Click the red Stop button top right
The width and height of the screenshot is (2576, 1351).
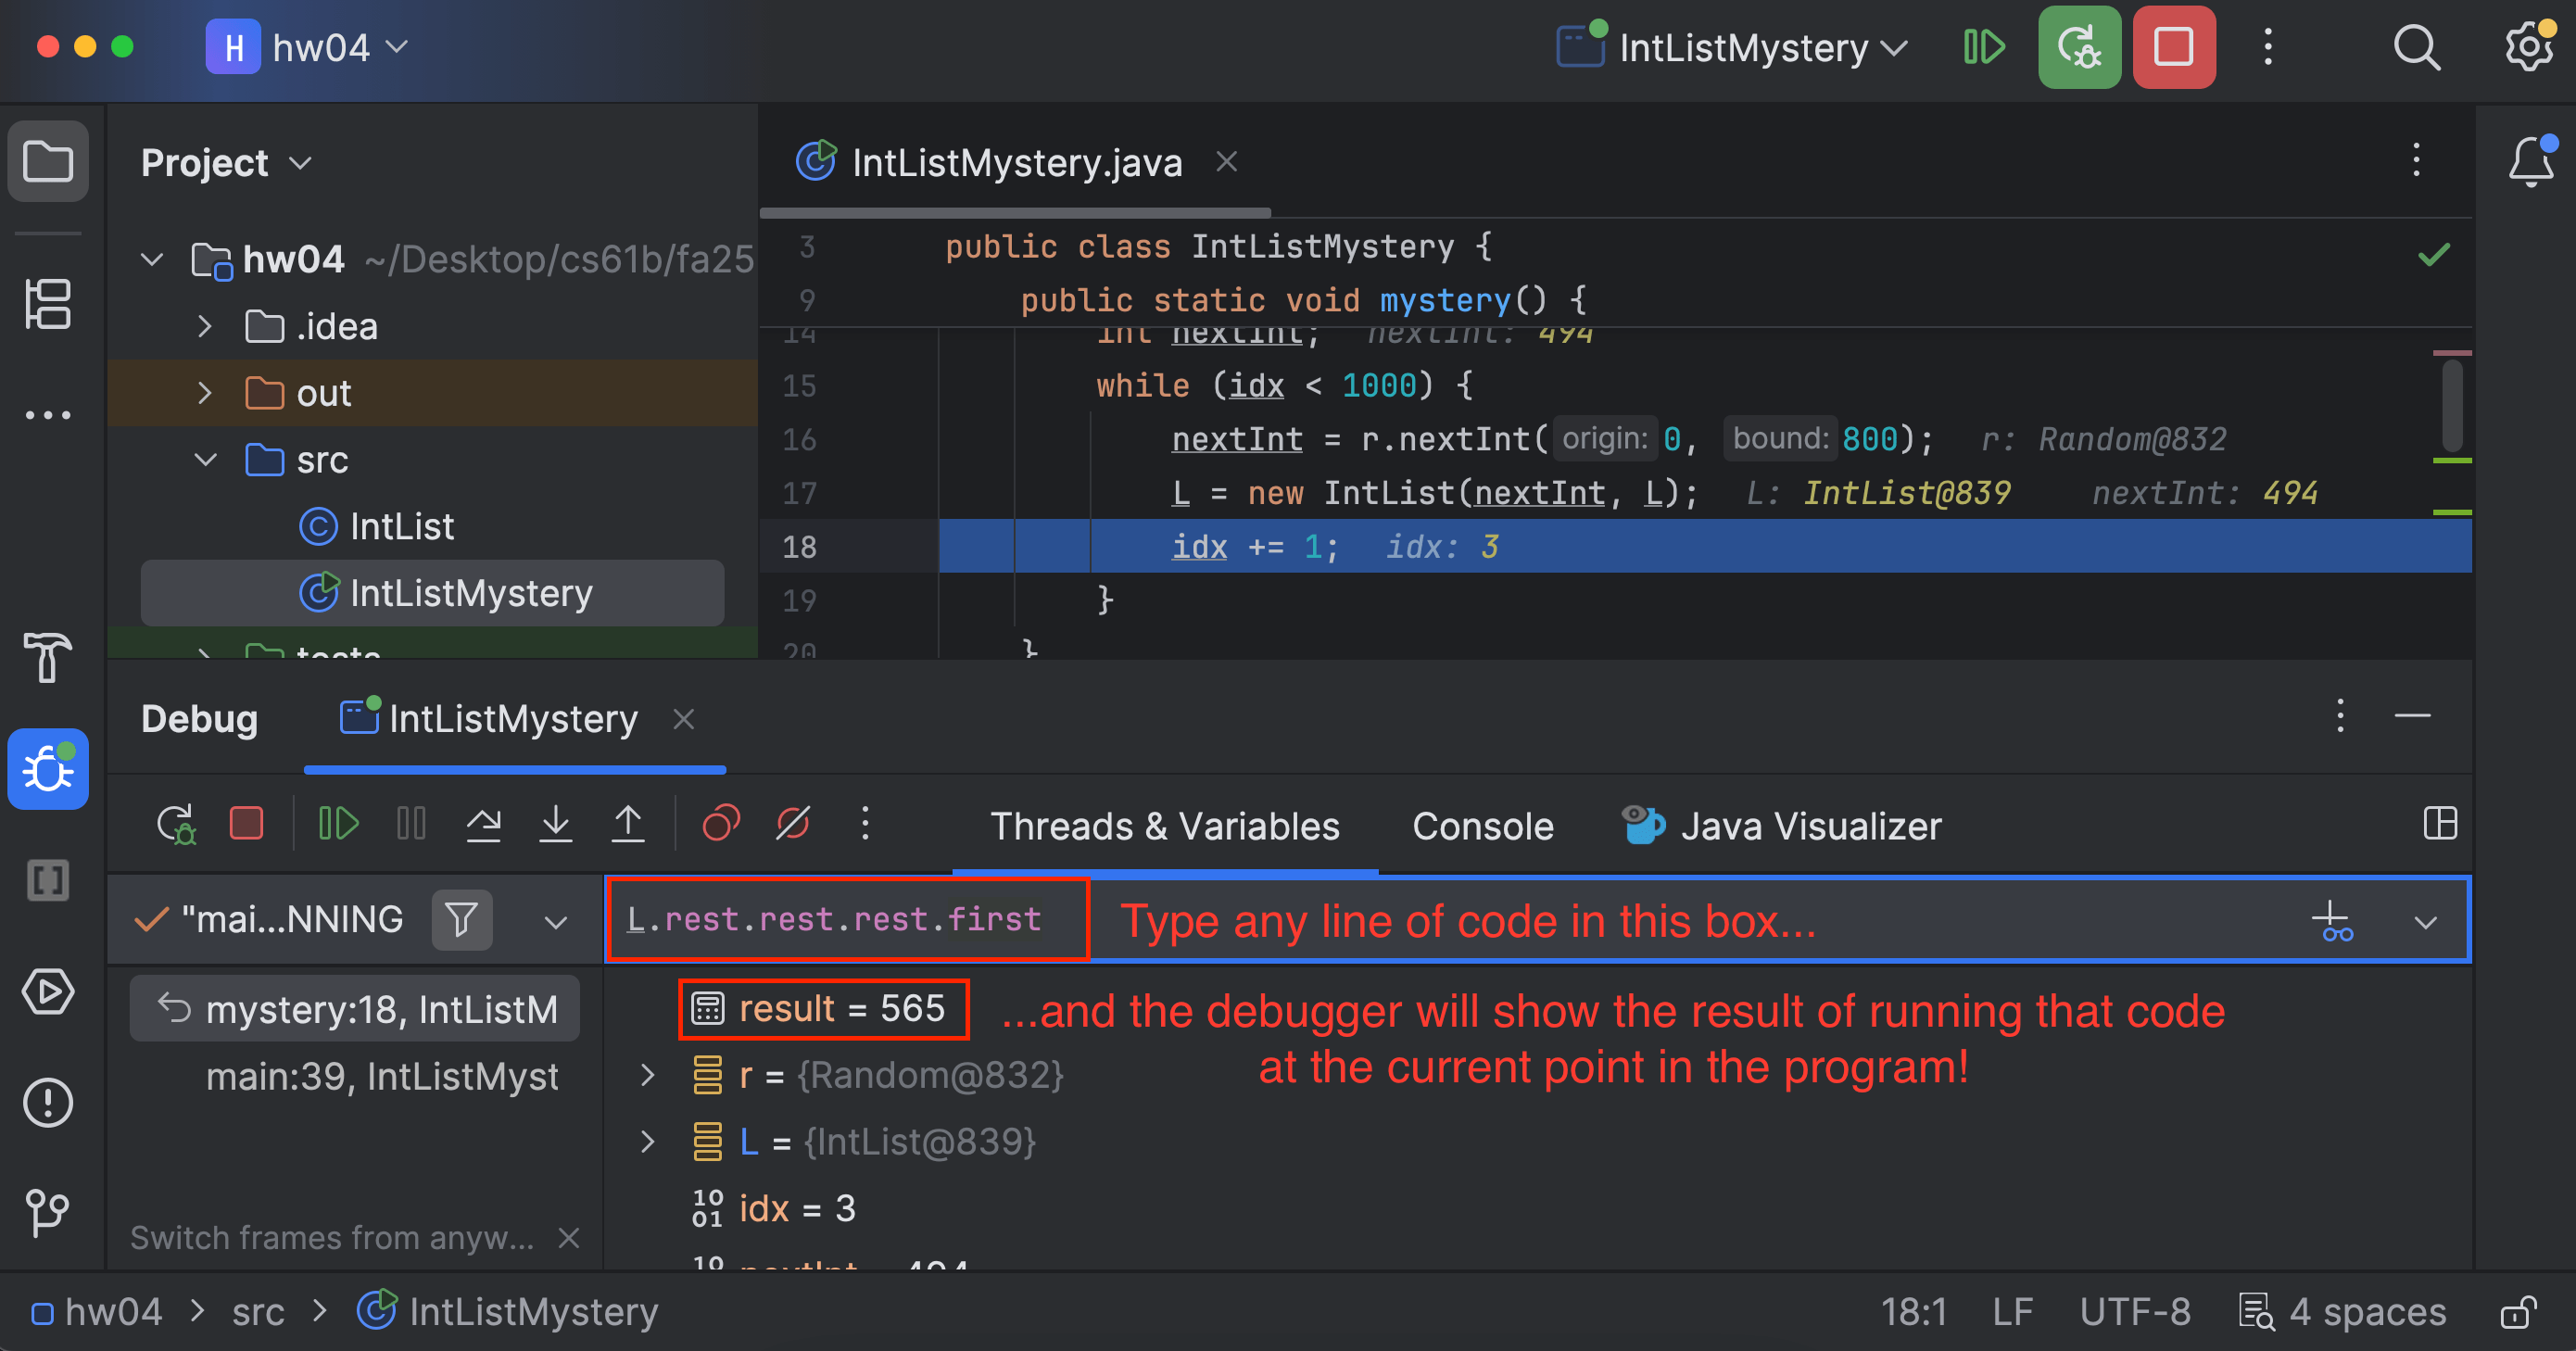2173,47
